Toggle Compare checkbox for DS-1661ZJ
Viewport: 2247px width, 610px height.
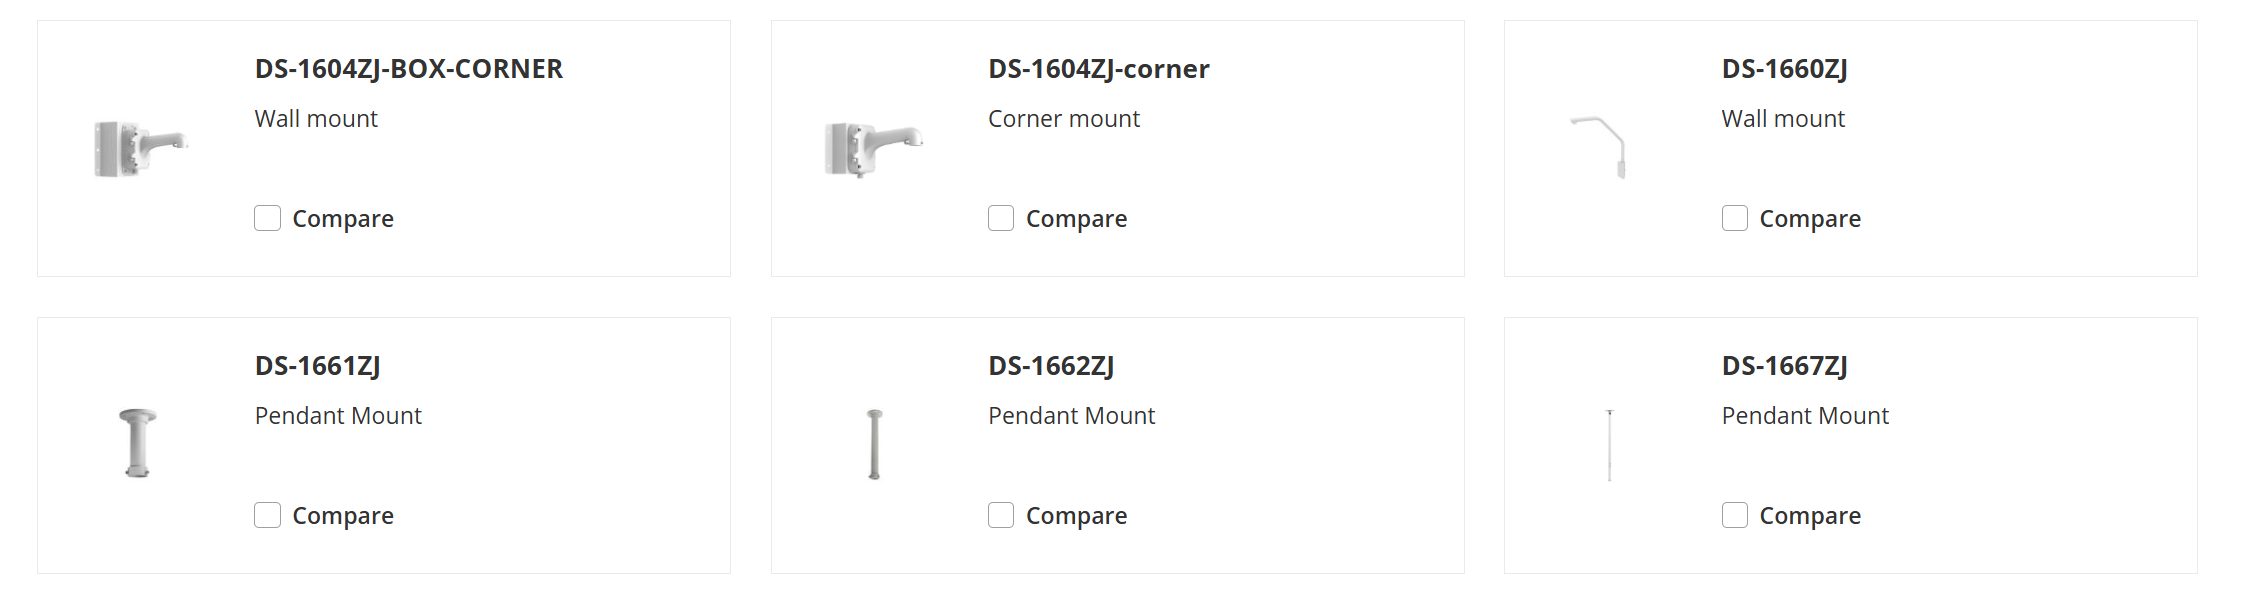(267, 515)
